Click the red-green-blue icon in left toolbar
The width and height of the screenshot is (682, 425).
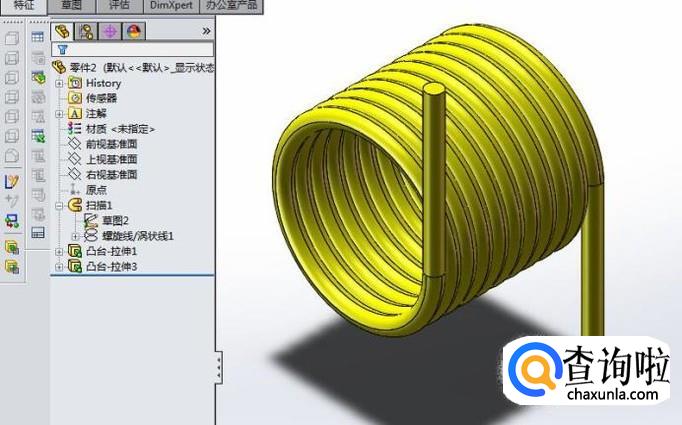click(12, 221)
